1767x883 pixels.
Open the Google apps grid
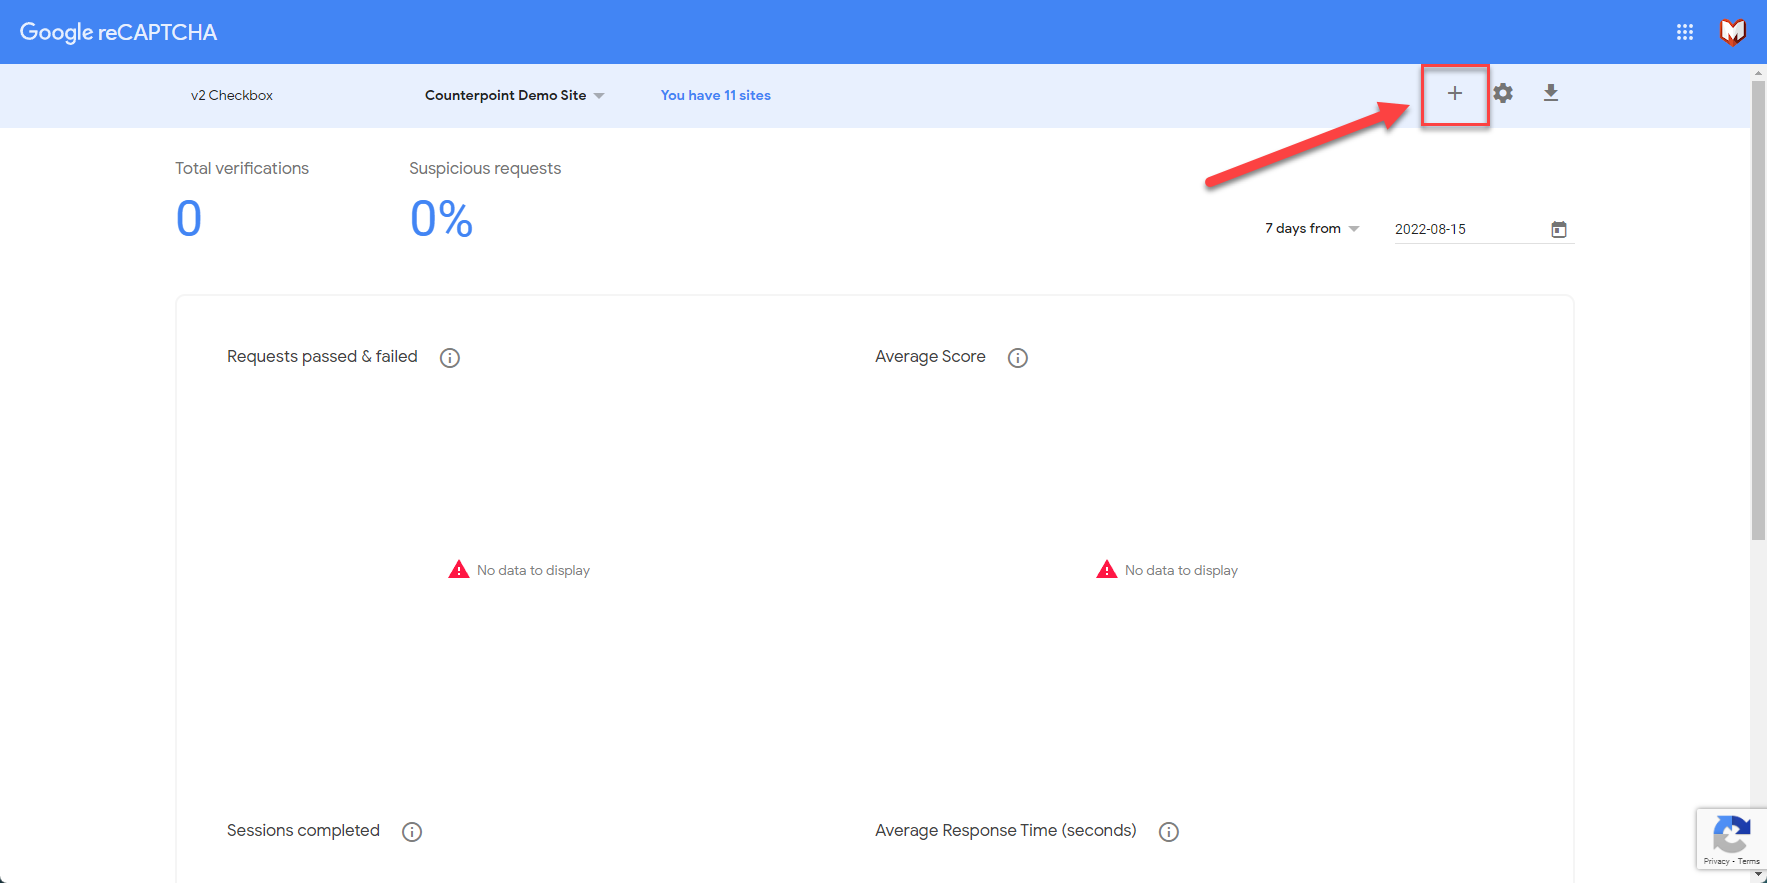1685,32
